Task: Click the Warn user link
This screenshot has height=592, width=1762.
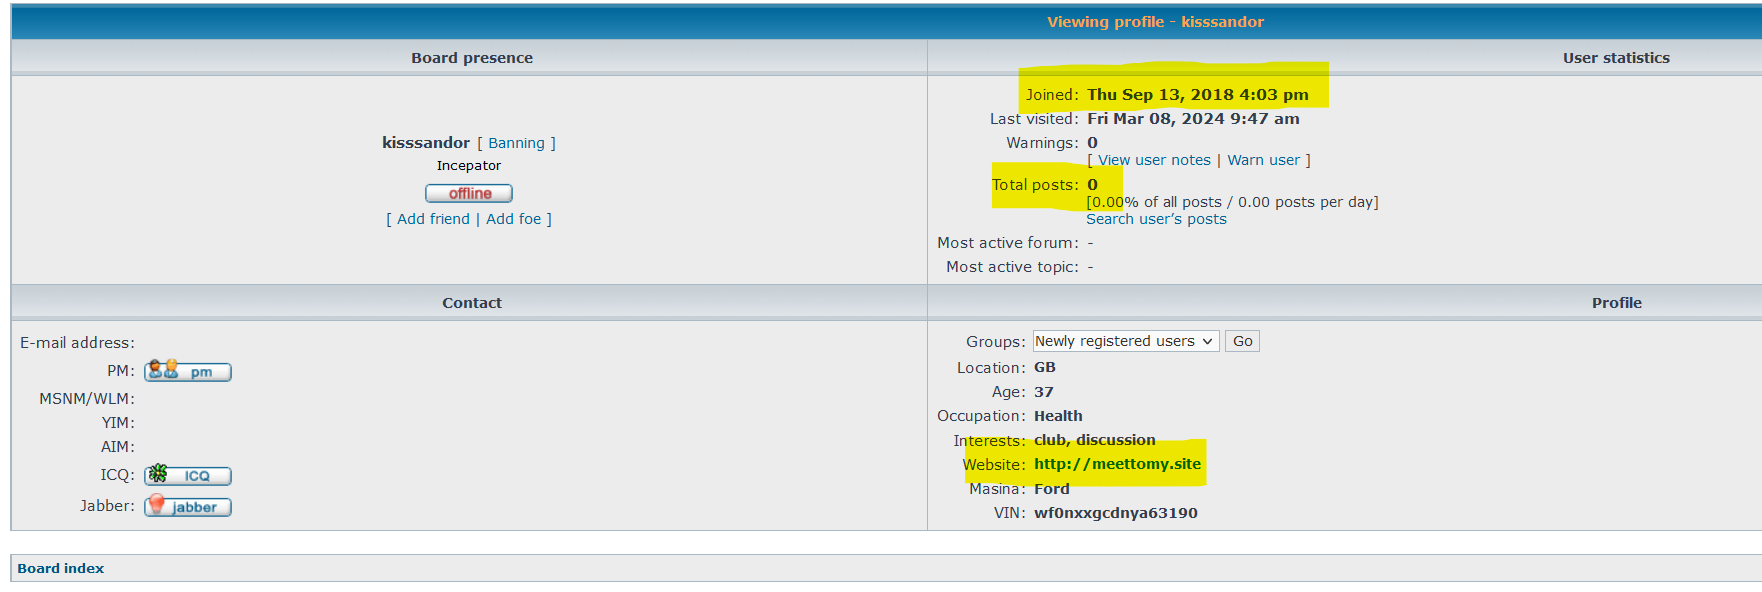Action: pyautogui.click(x=1263, y=160)
